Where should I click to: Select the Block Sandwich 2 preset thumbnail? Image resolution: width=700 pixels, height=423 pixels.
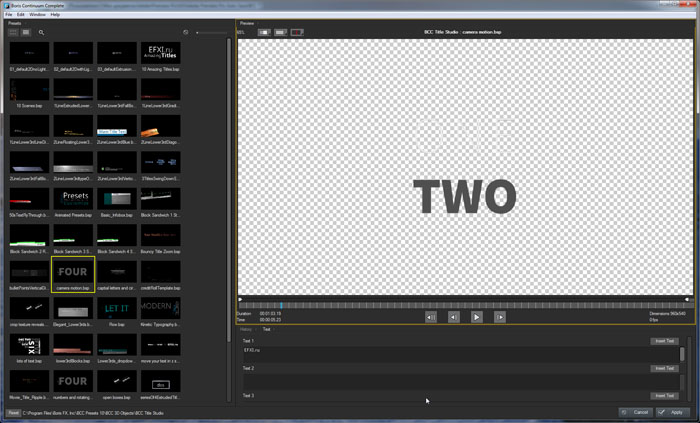click(x=29, y=236)
